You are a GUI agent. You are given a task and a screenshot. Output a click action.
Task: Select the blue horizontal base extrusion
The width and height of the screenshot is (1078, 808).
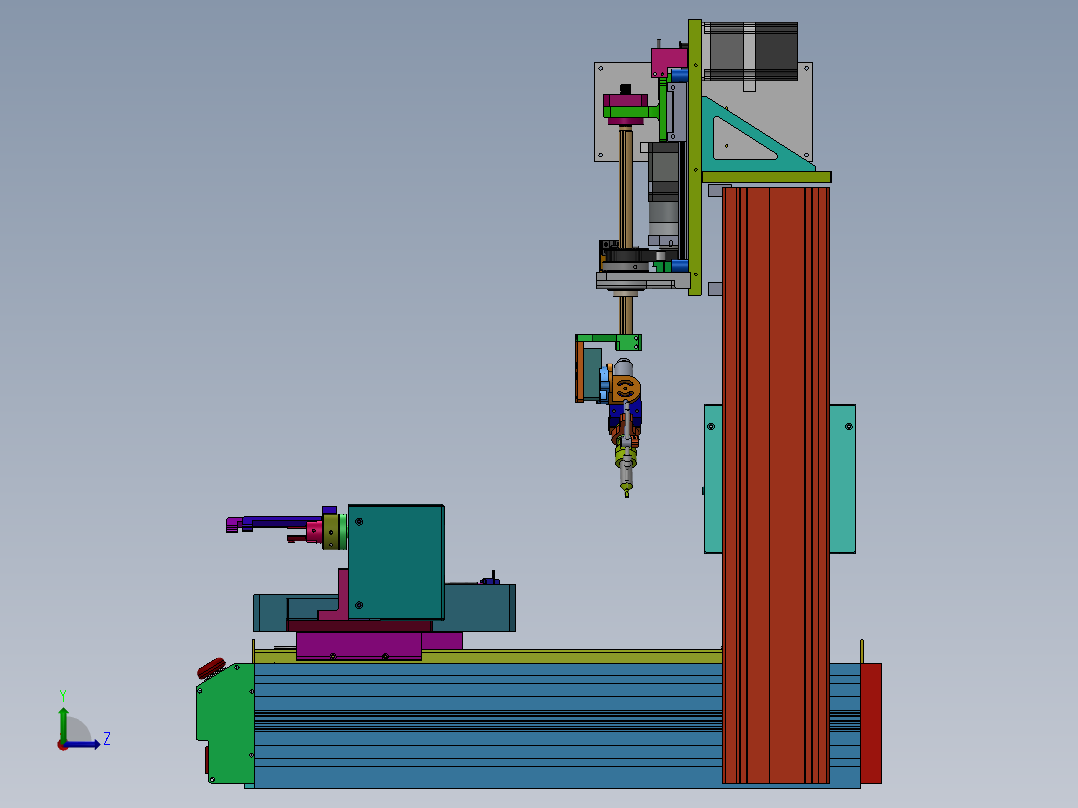tap(487, 725)
